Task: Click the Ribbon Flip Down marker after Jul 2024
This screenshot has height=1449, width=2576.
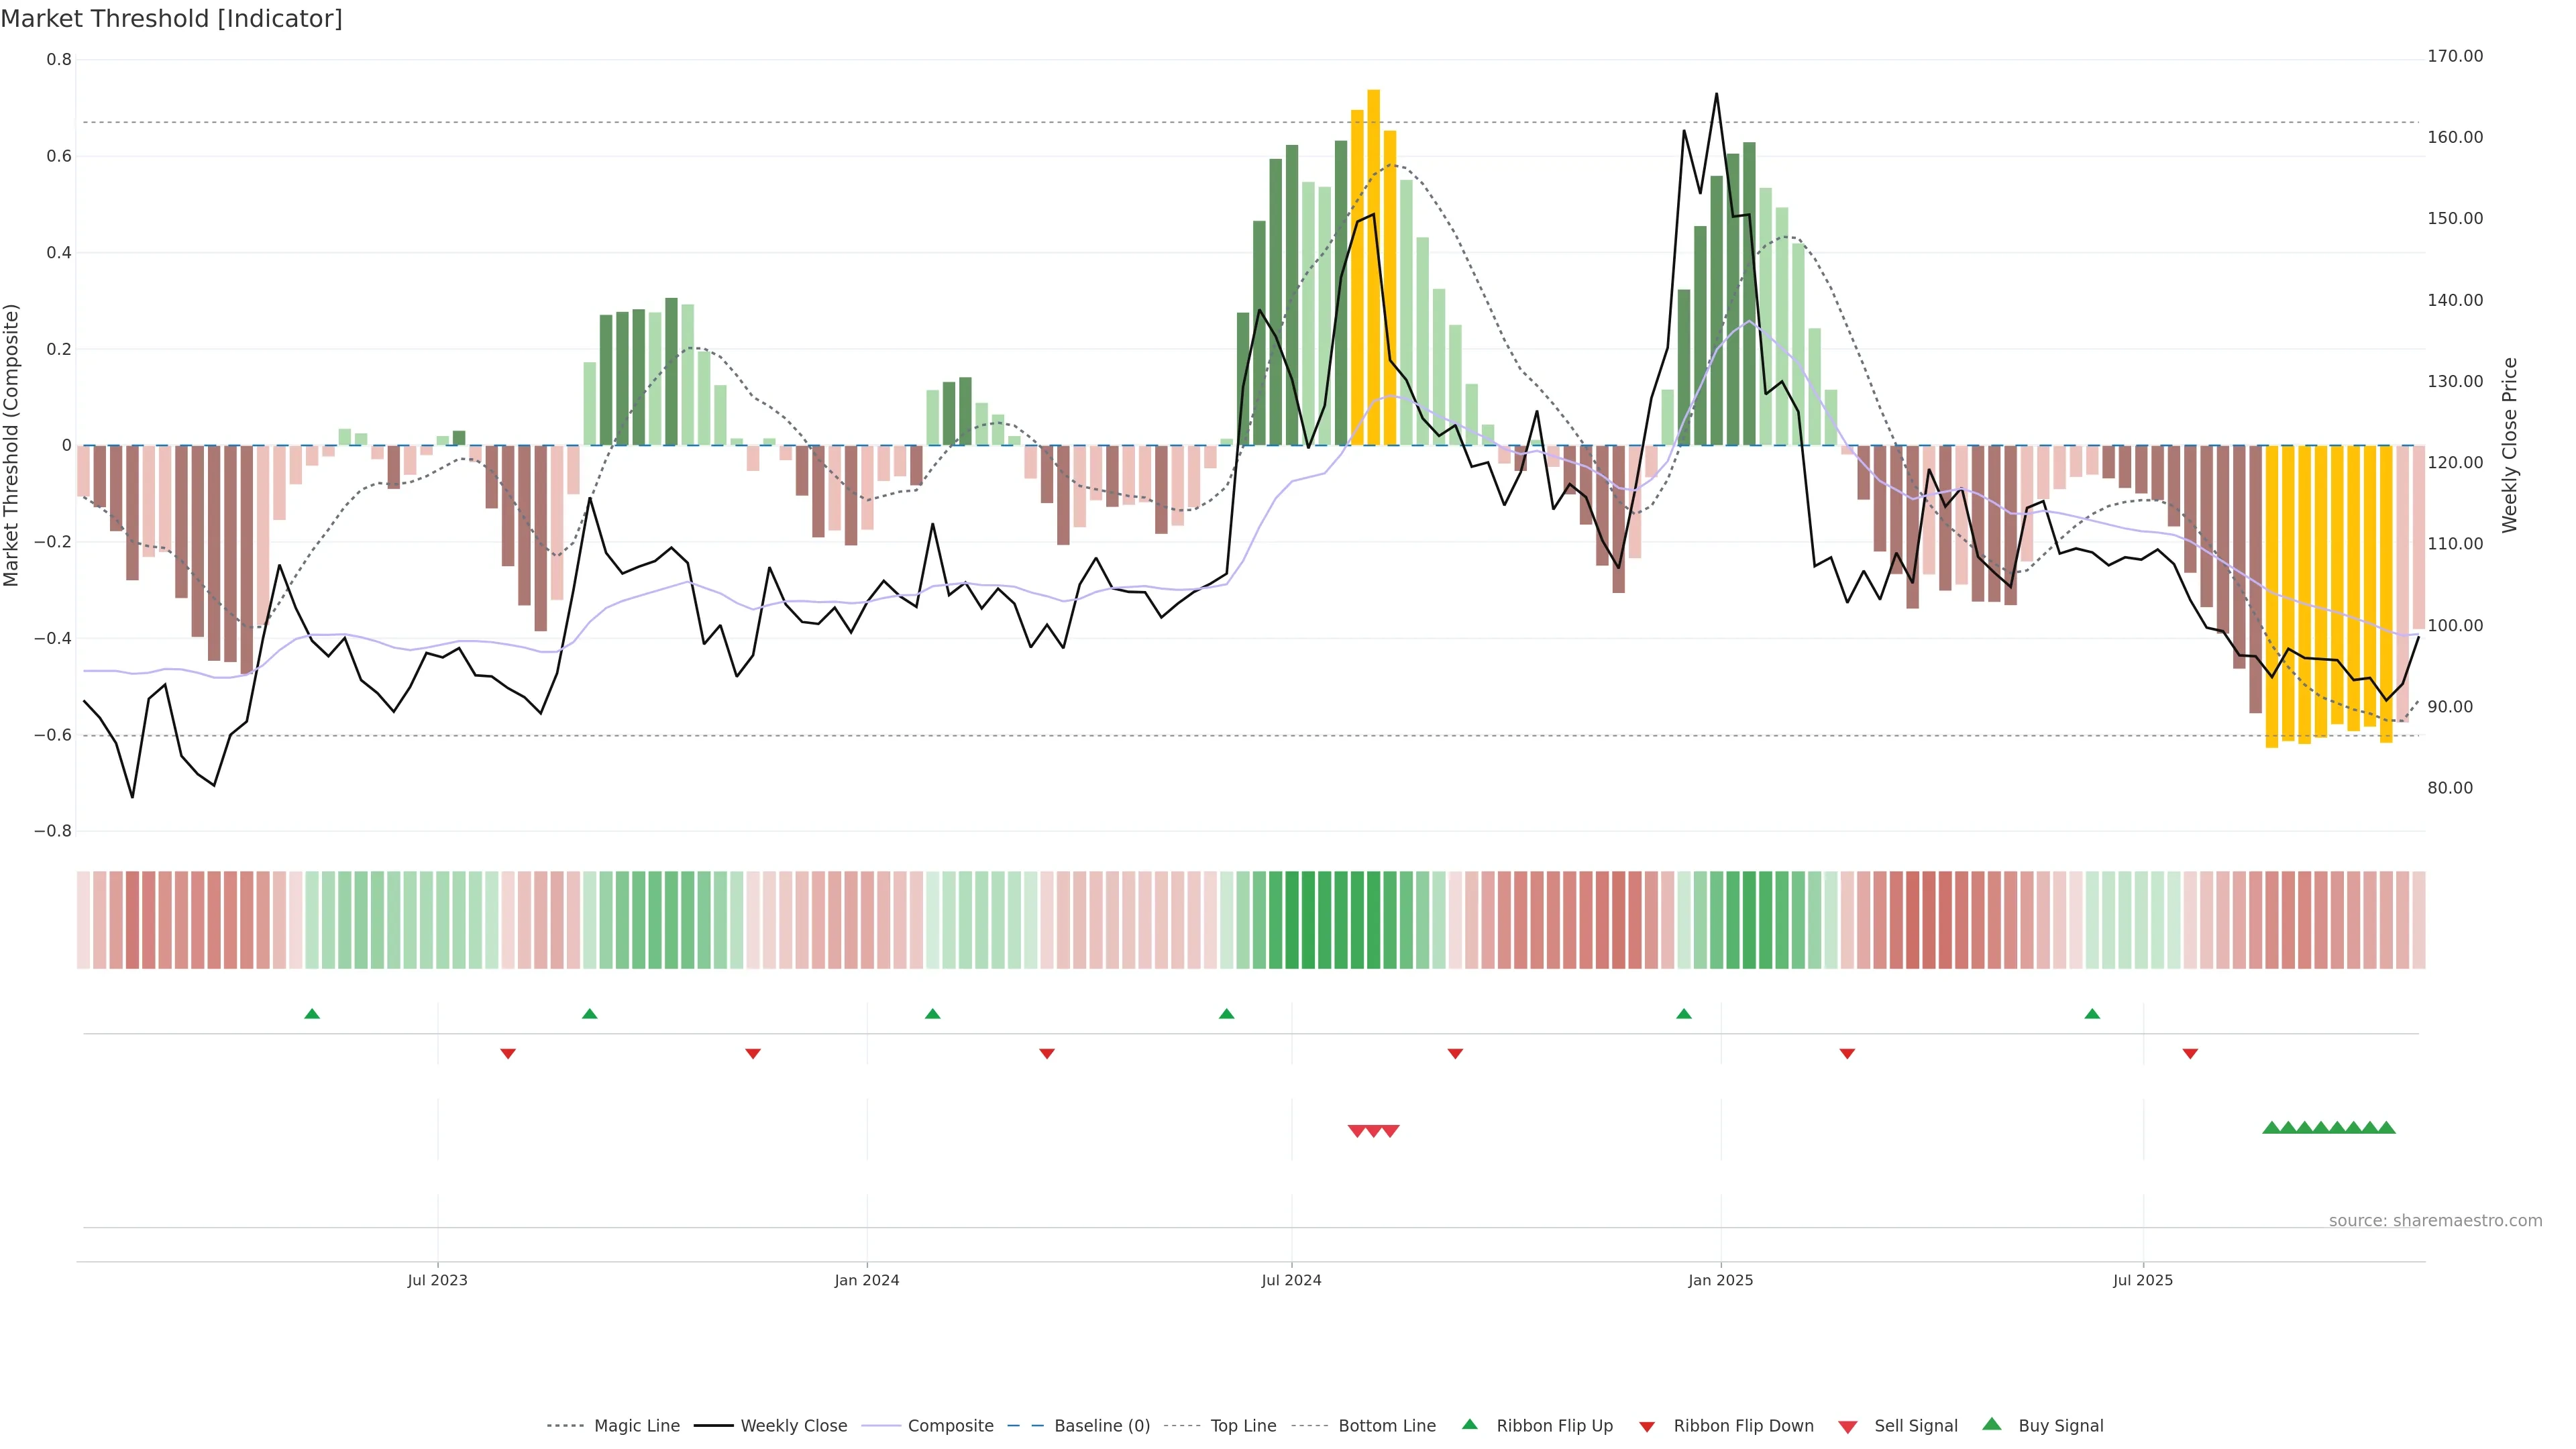Action: click(1455, 1054)
